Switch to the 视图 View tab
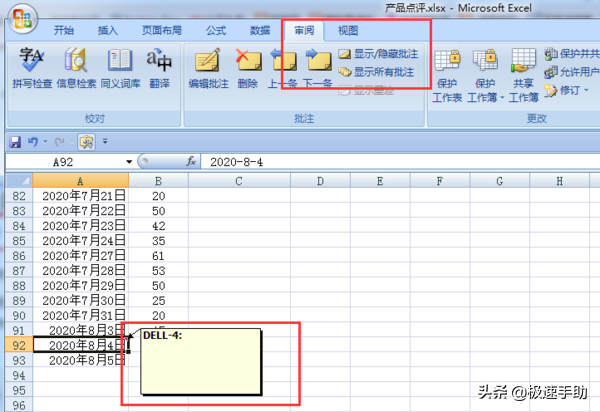The image size is (600, 412). [348, 31]
